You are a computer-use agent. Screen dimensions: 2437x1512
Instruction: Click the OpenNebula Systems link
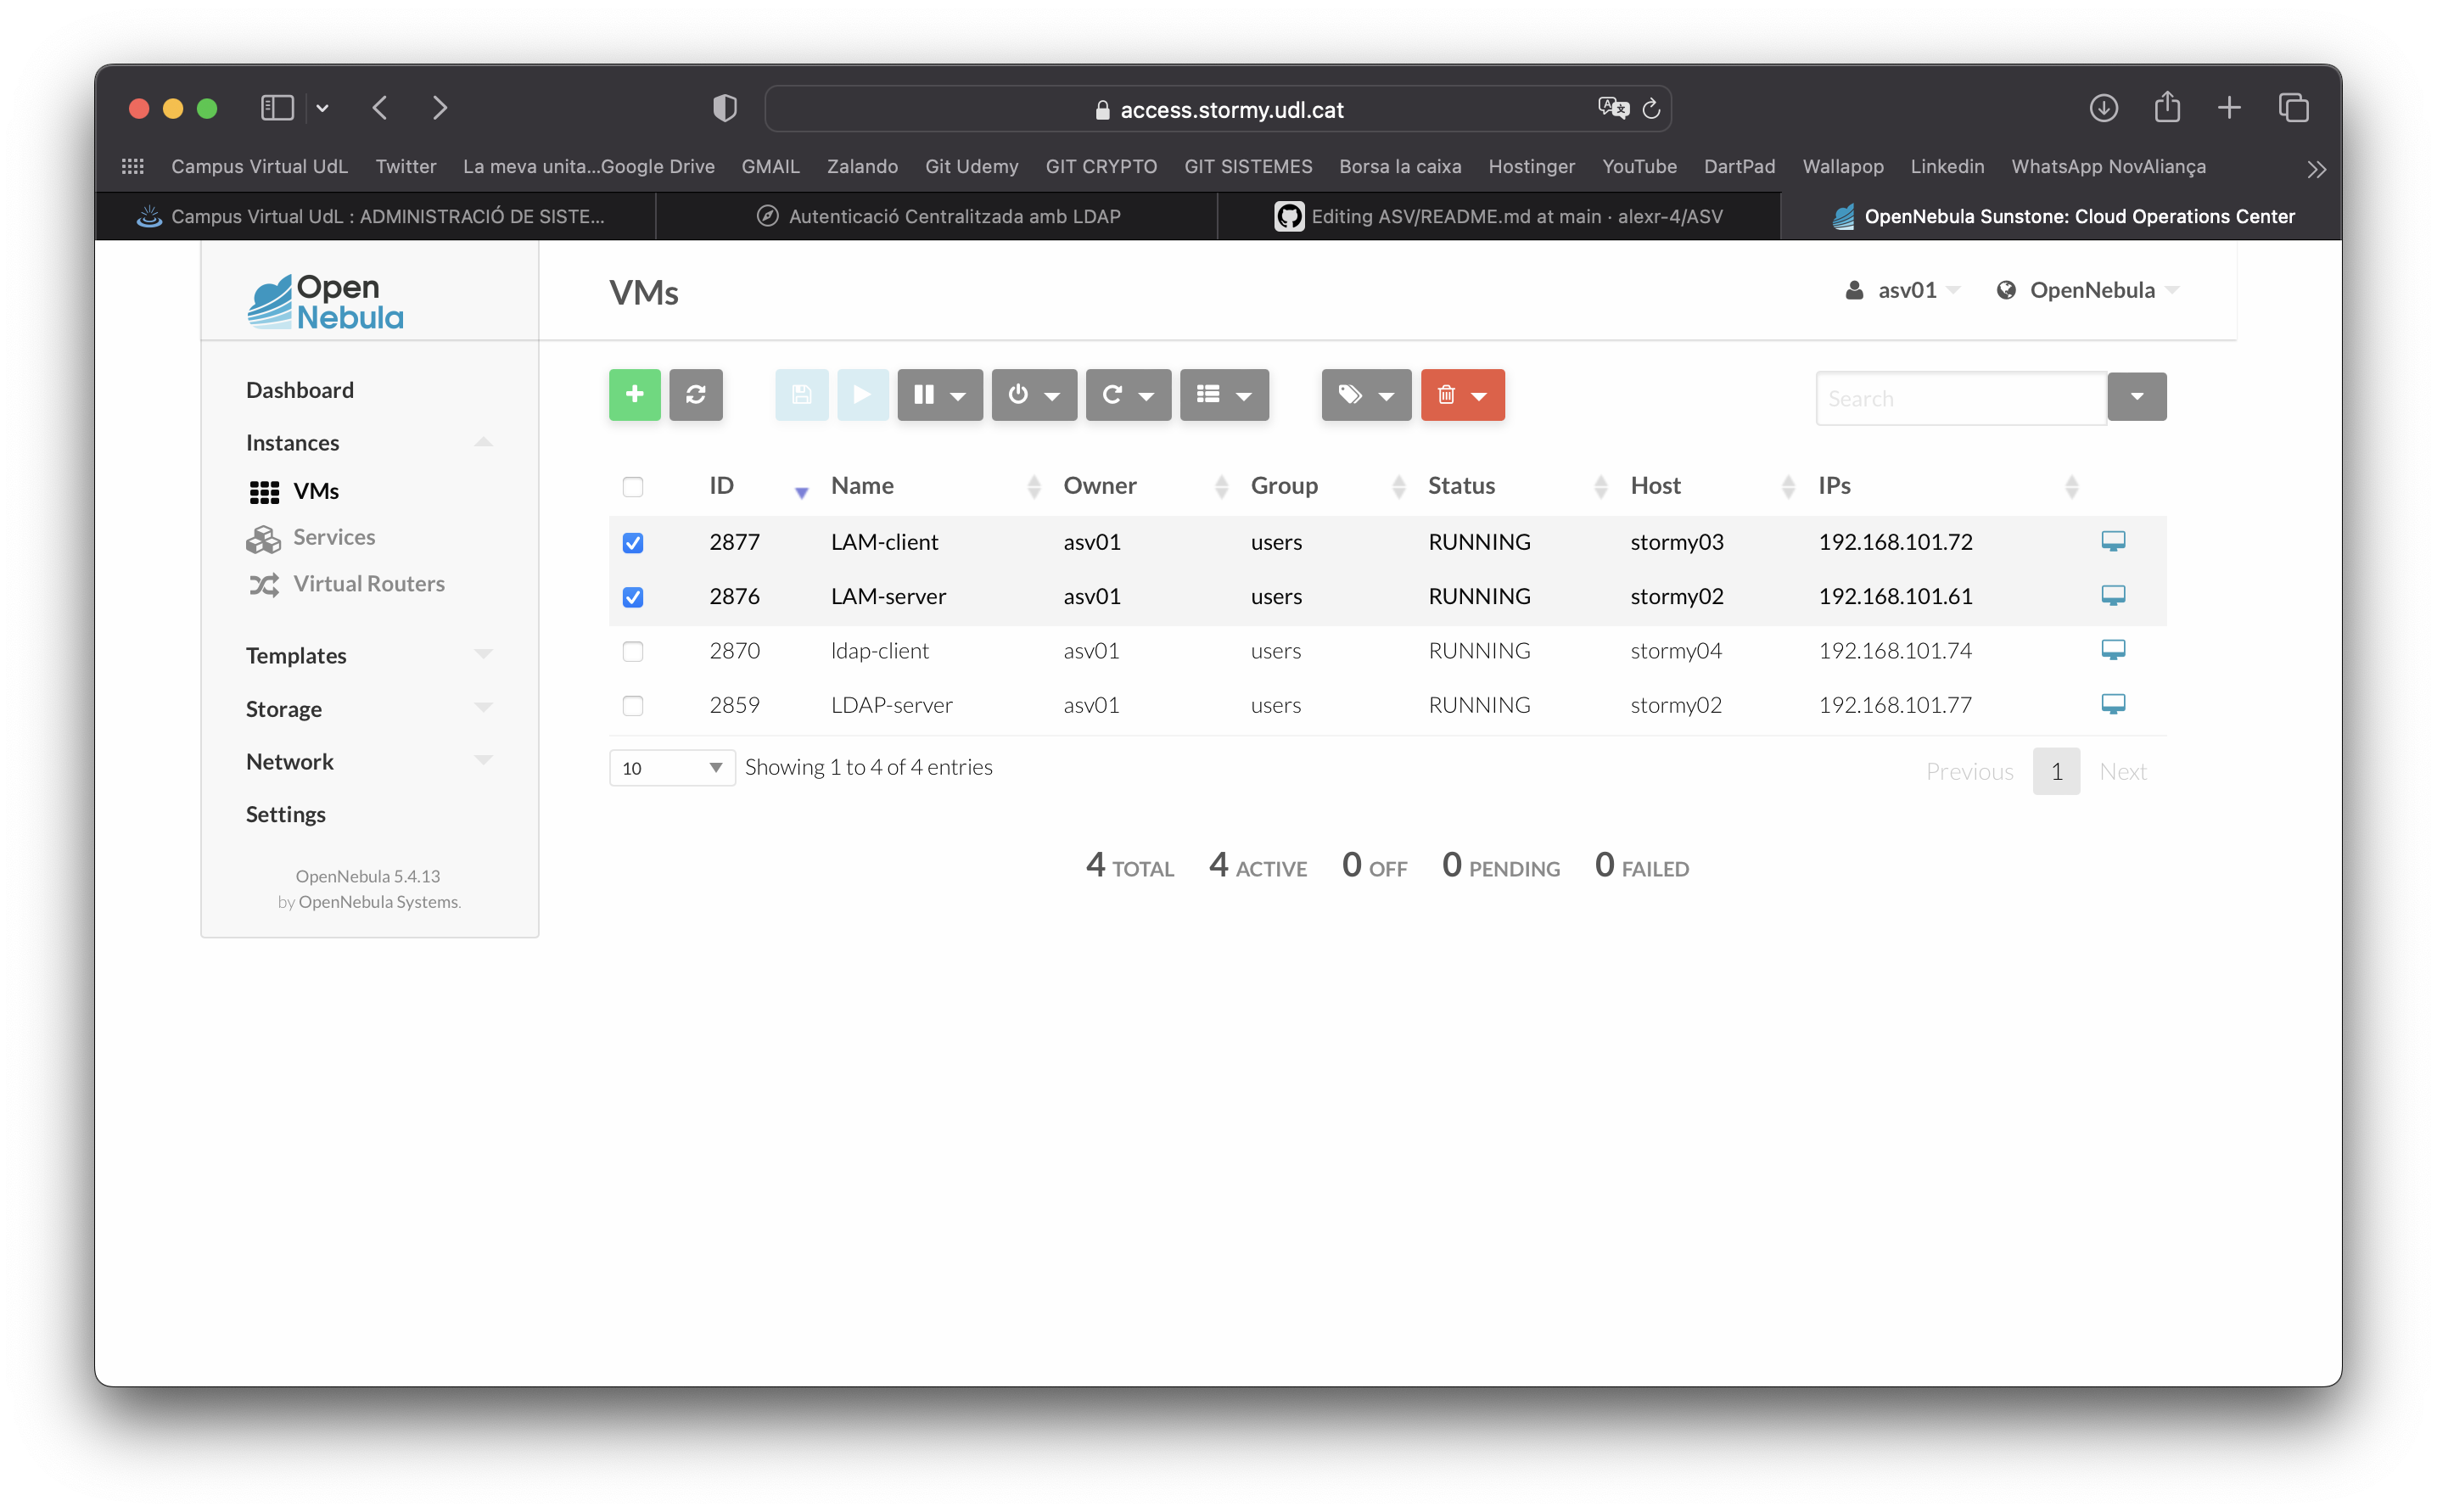(379, 902)
